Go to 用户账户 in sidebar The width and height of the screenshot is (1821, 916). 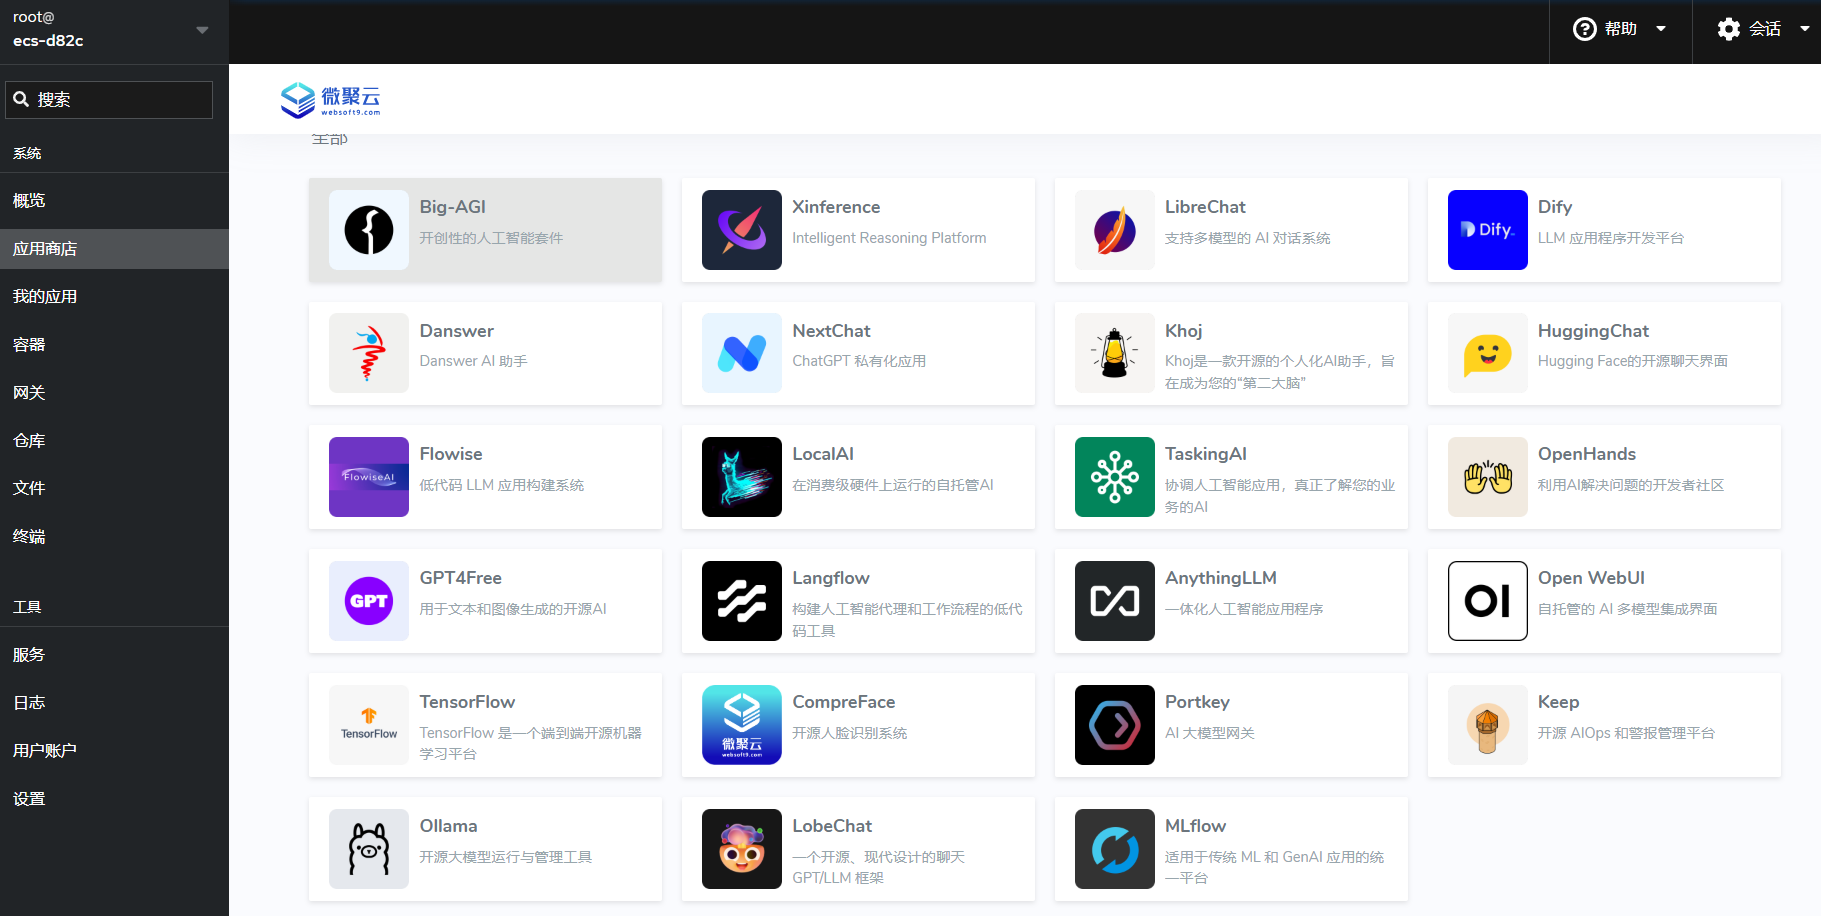tap(114, 750)
